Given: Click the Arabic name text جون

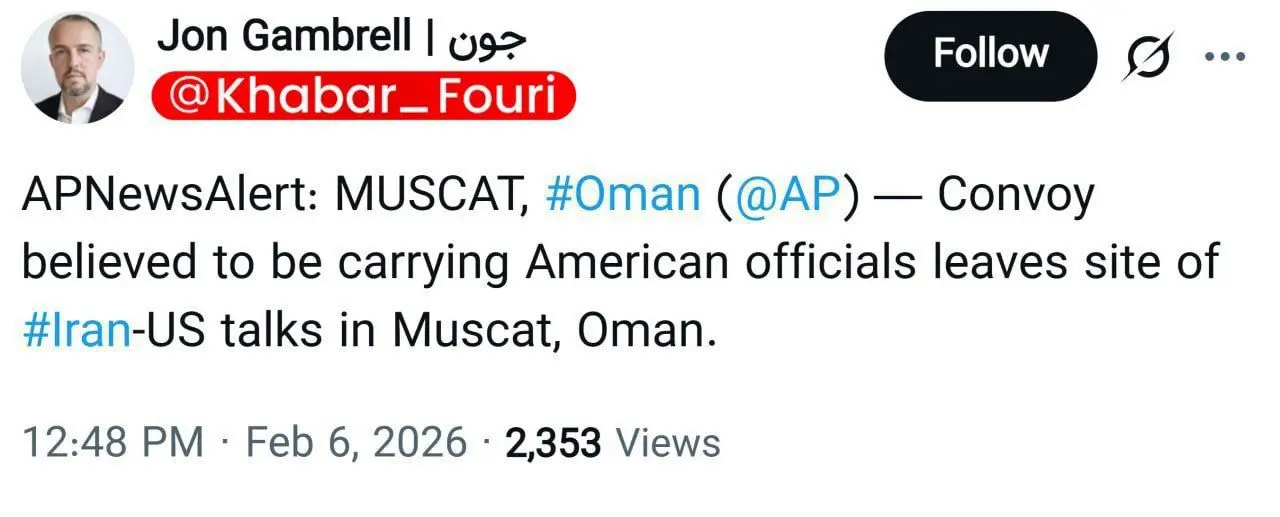Looking at the screenshot, I should (x=488, y=38).
